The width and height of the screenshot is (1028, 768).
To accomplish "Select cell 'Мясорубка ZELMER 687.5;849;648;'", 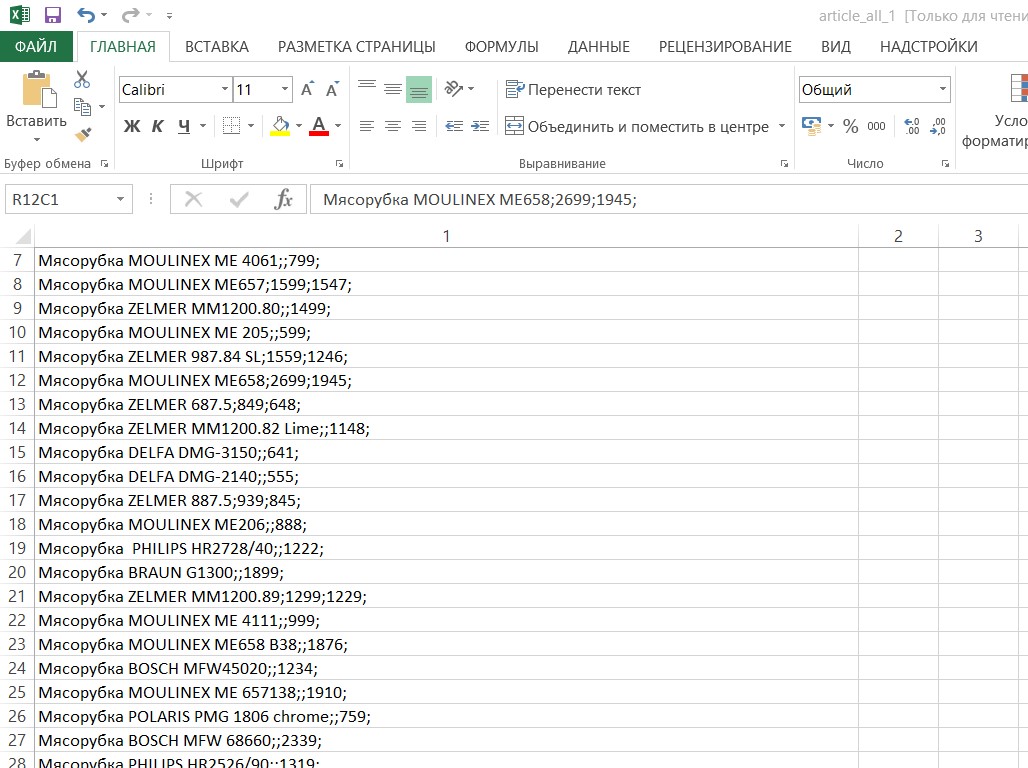I will tap(446, 405).
